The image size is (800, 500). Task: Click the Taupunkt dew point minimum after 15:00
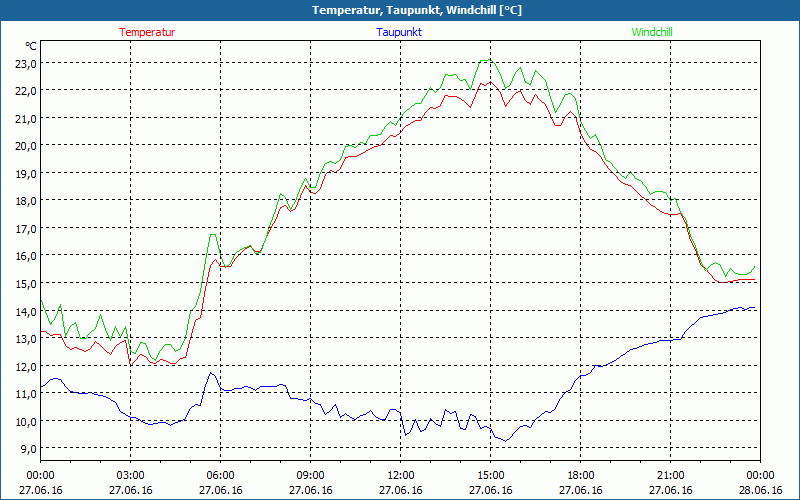[x=505, y=441]
